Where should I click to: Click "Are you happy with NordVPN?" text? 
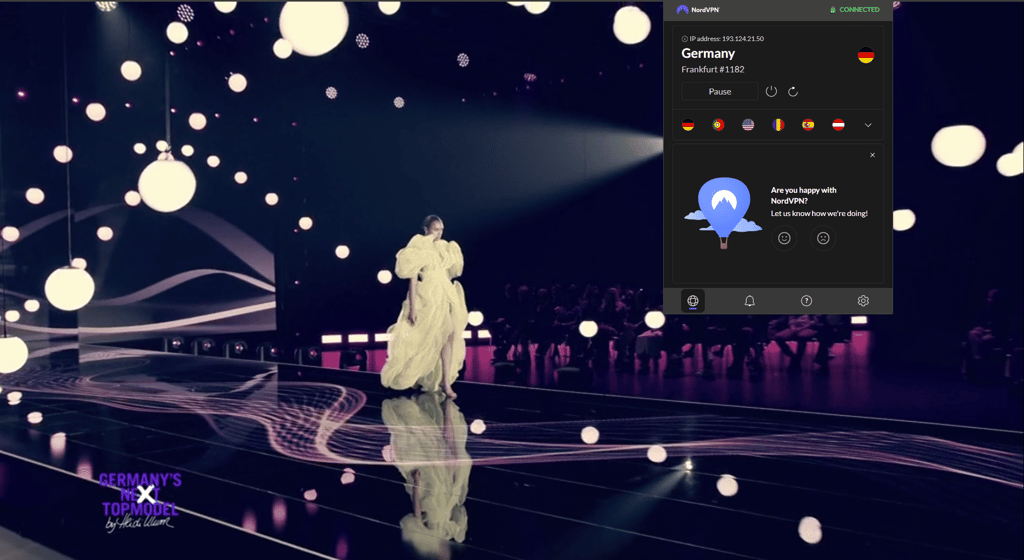803,195
